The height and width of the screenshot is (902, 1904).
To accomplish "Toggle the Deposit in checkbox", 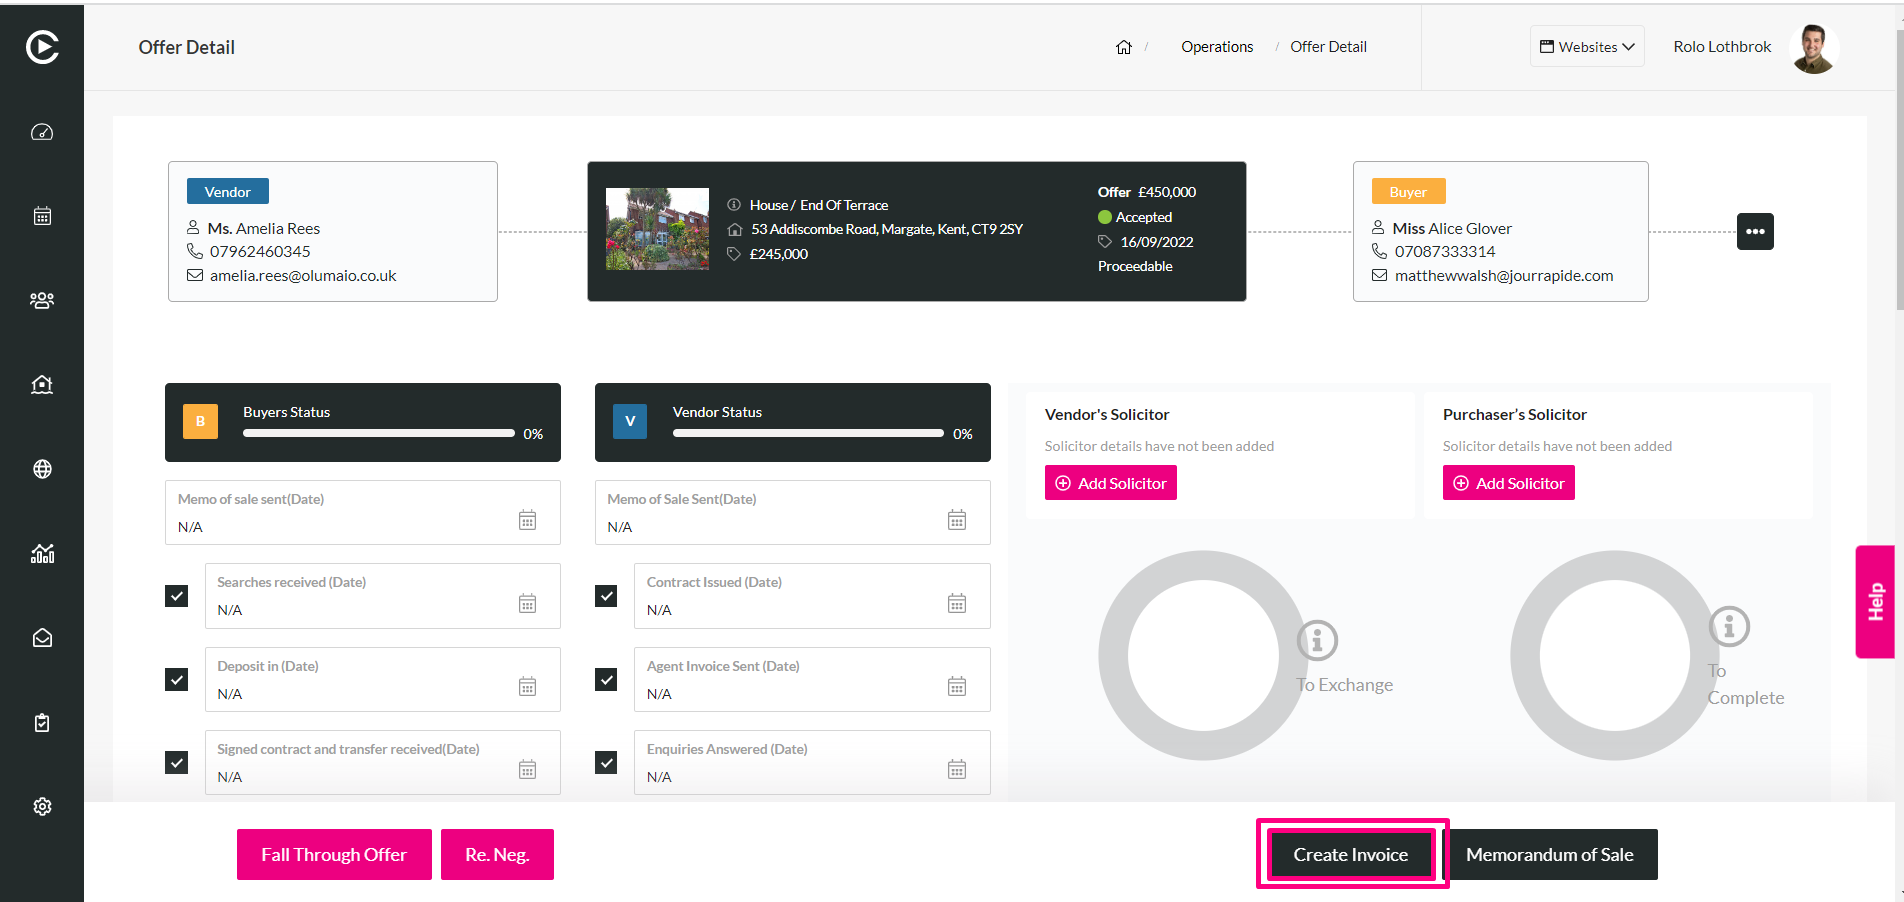I will (176, 680).
